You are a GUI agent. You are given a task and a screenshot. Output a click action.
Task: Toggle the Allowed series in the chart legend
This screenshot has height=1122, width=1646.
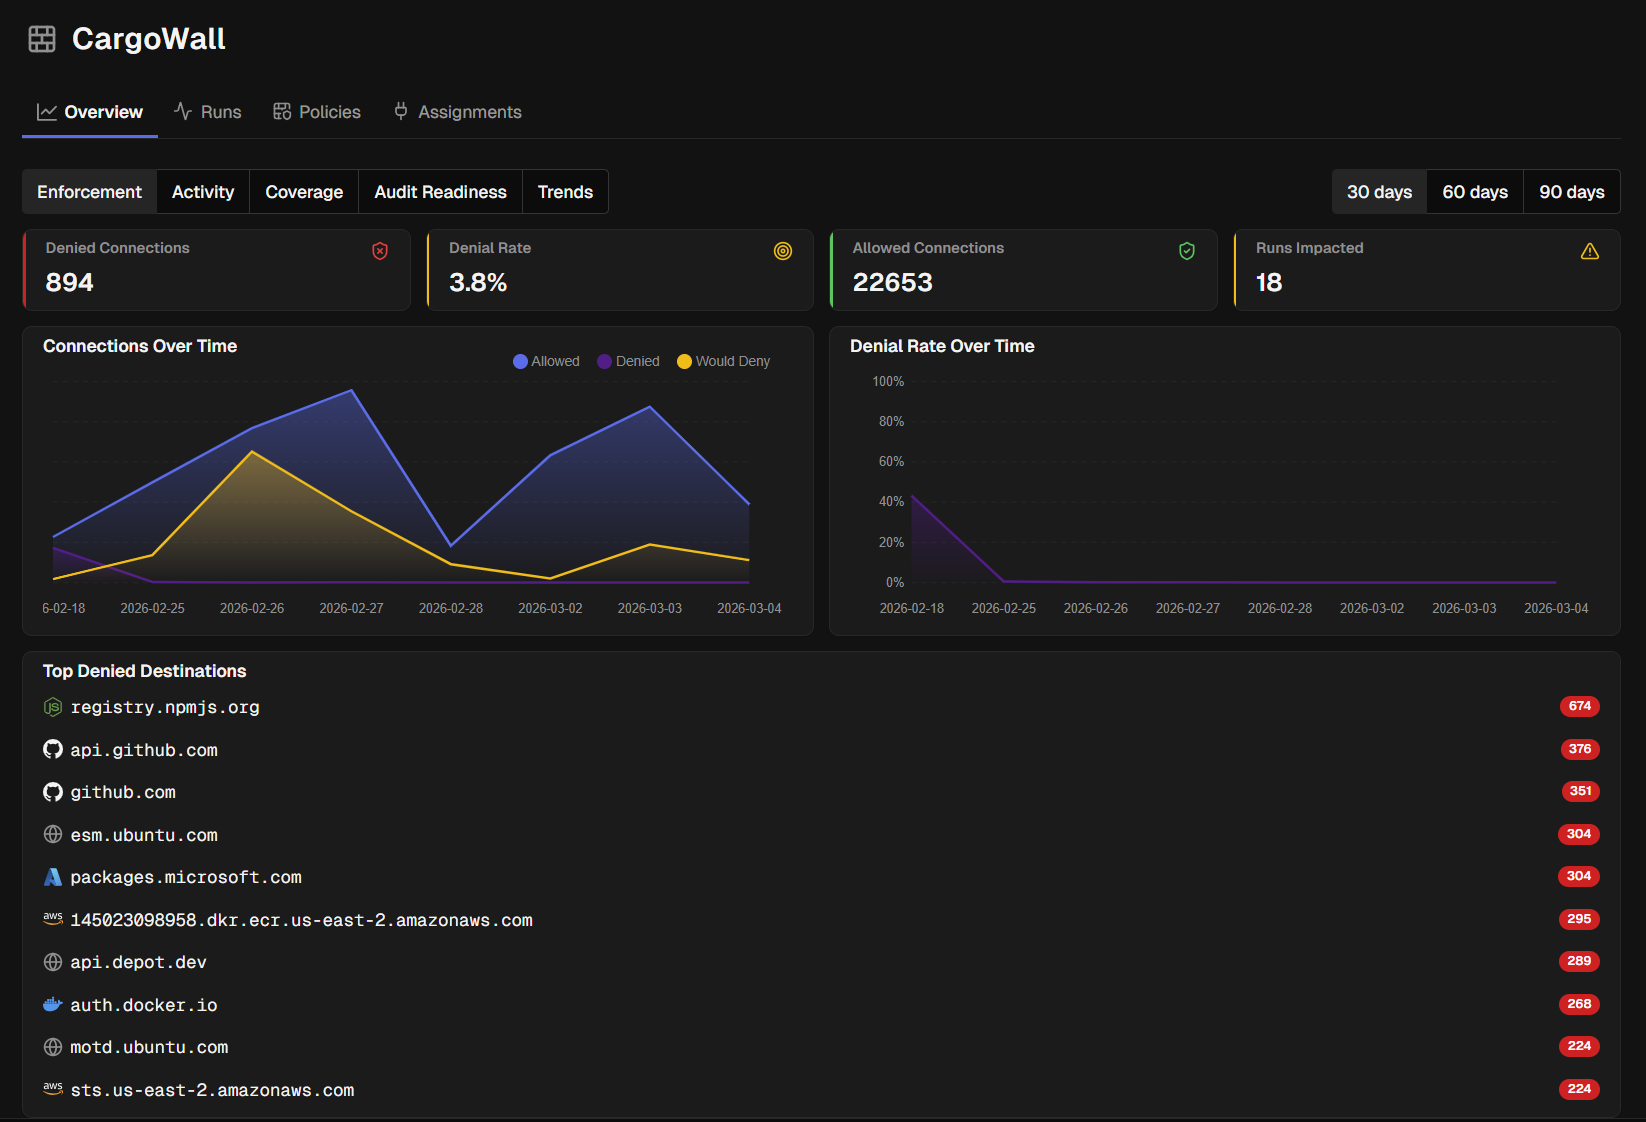click(x=546, y=361)
